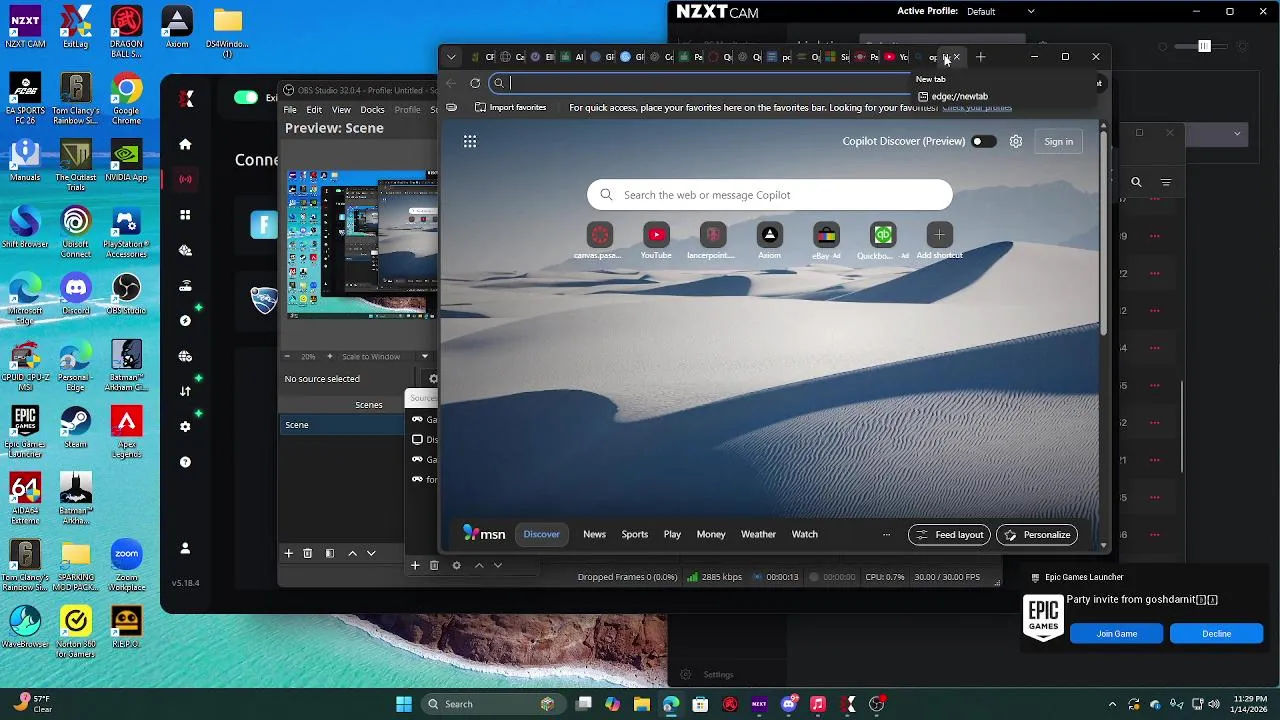The width and height of the screenshot is (1280, 720).
Task: Open filter icon in NZXT CAM panel
Action: (1166, 182)
